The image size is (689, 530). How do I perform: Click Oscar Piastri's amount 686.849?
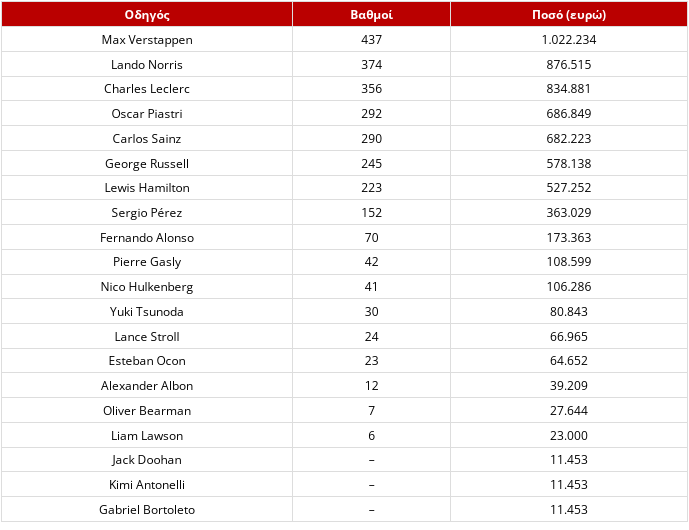(569, 114)
